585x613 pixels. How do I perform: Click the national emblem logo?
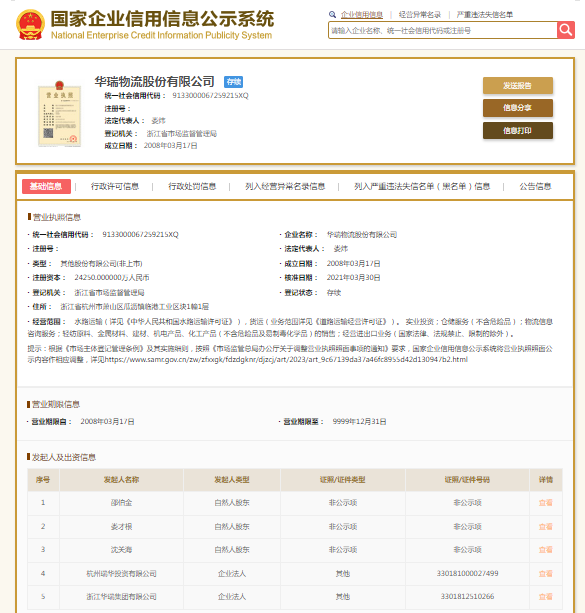pyautogui.click(x=30, y=25)
